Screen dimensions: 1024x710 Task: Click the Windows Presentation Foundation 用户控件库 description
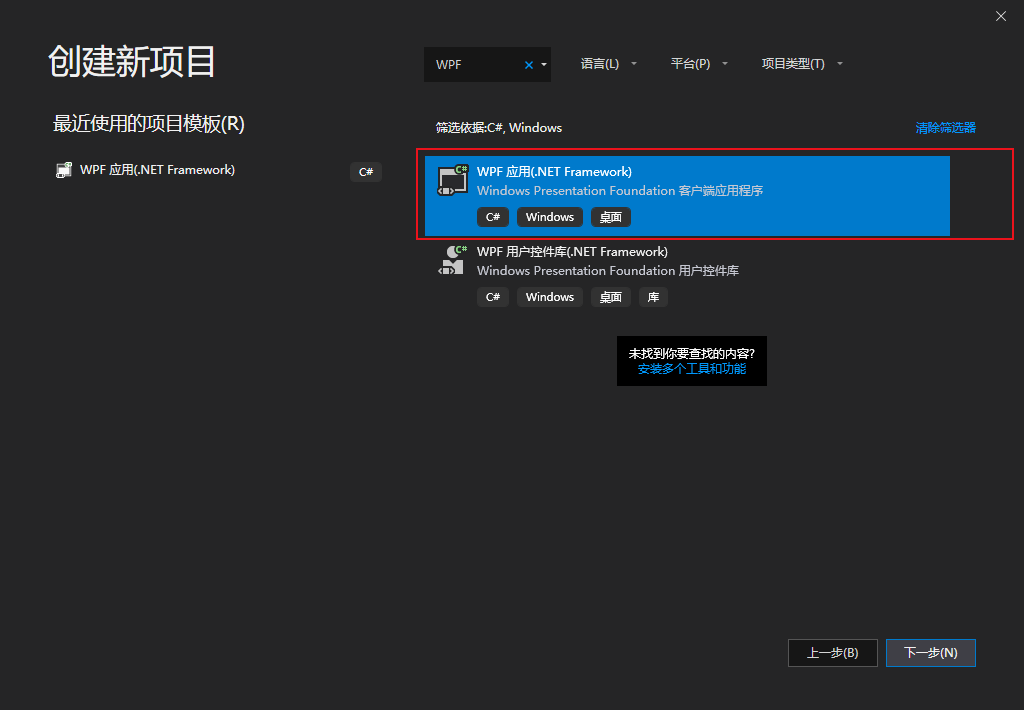[x=608, y=270]
